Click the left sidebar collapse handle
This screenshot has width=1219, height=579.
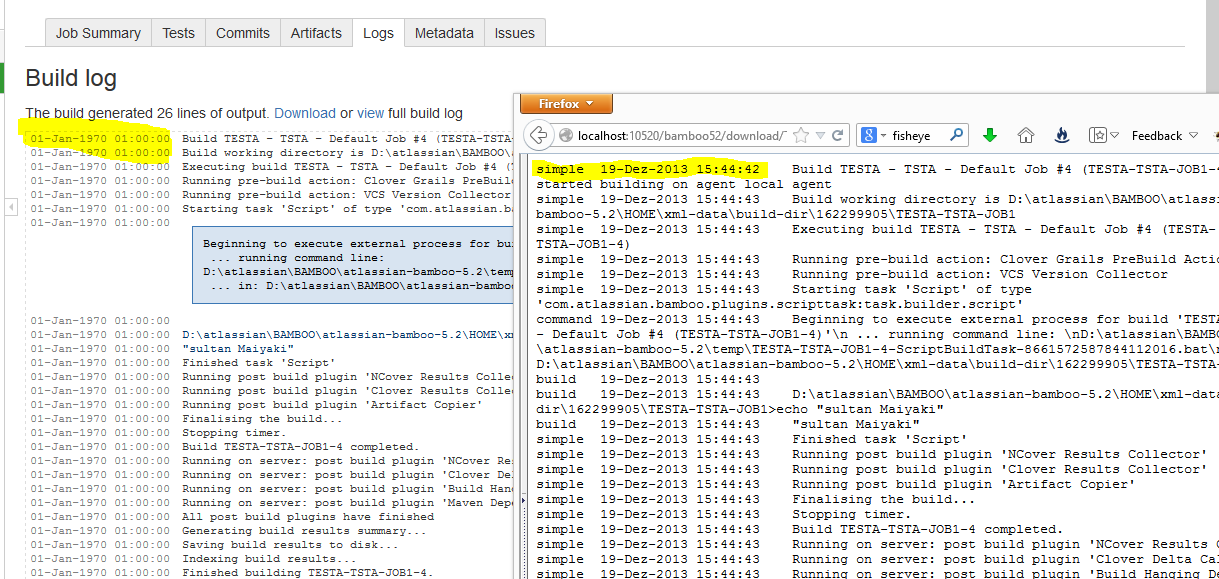(x=11, y=207)
